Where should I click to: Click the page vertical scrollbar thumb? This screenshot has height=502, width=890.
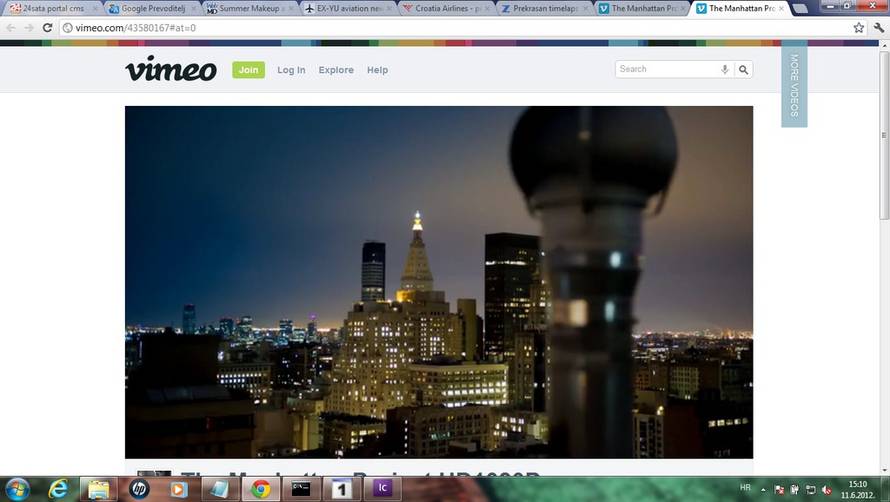click(884, 135)
